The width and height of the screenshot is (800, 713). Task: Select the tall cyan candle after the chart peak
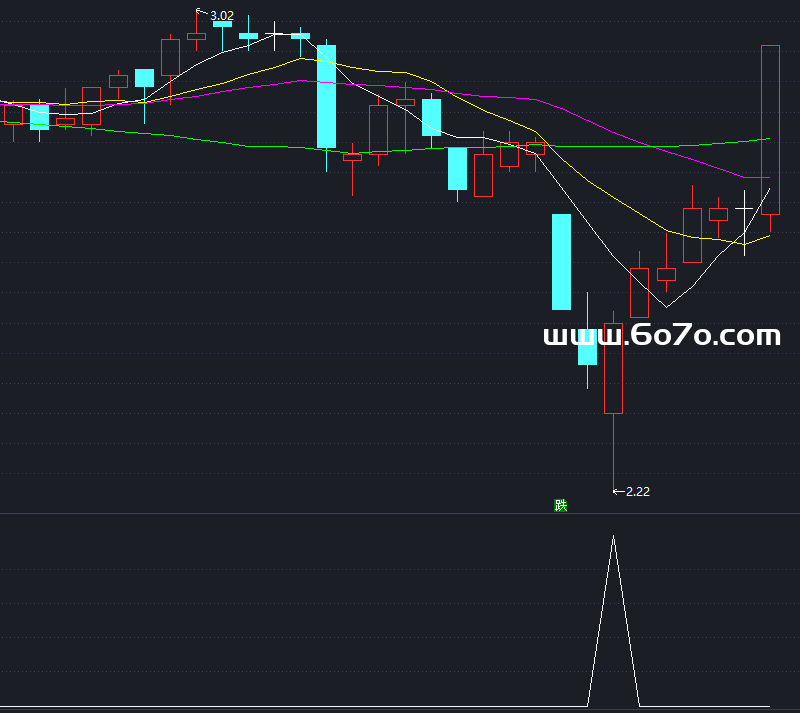[327, 96]
